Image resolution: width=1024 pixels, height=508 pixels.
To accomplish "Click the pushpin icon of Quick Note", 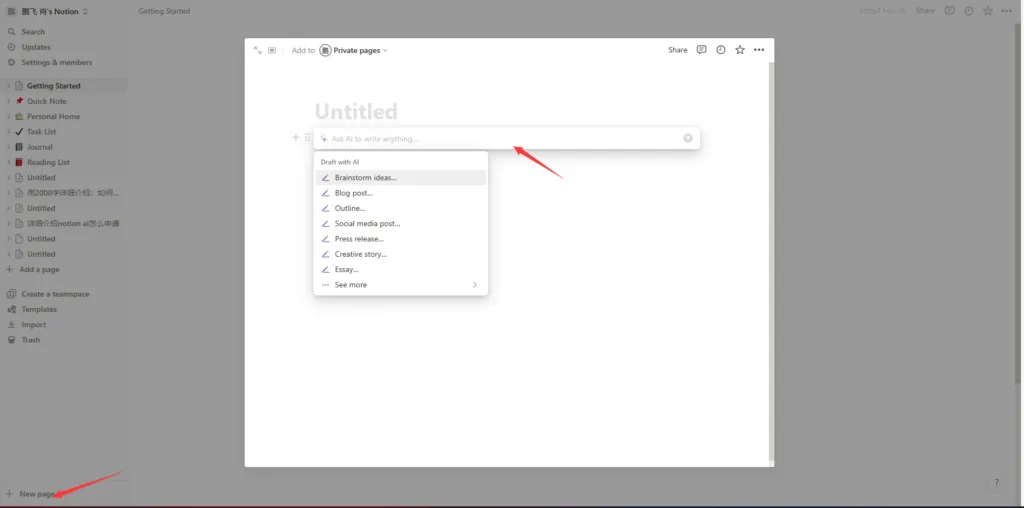I will point(19,101).
